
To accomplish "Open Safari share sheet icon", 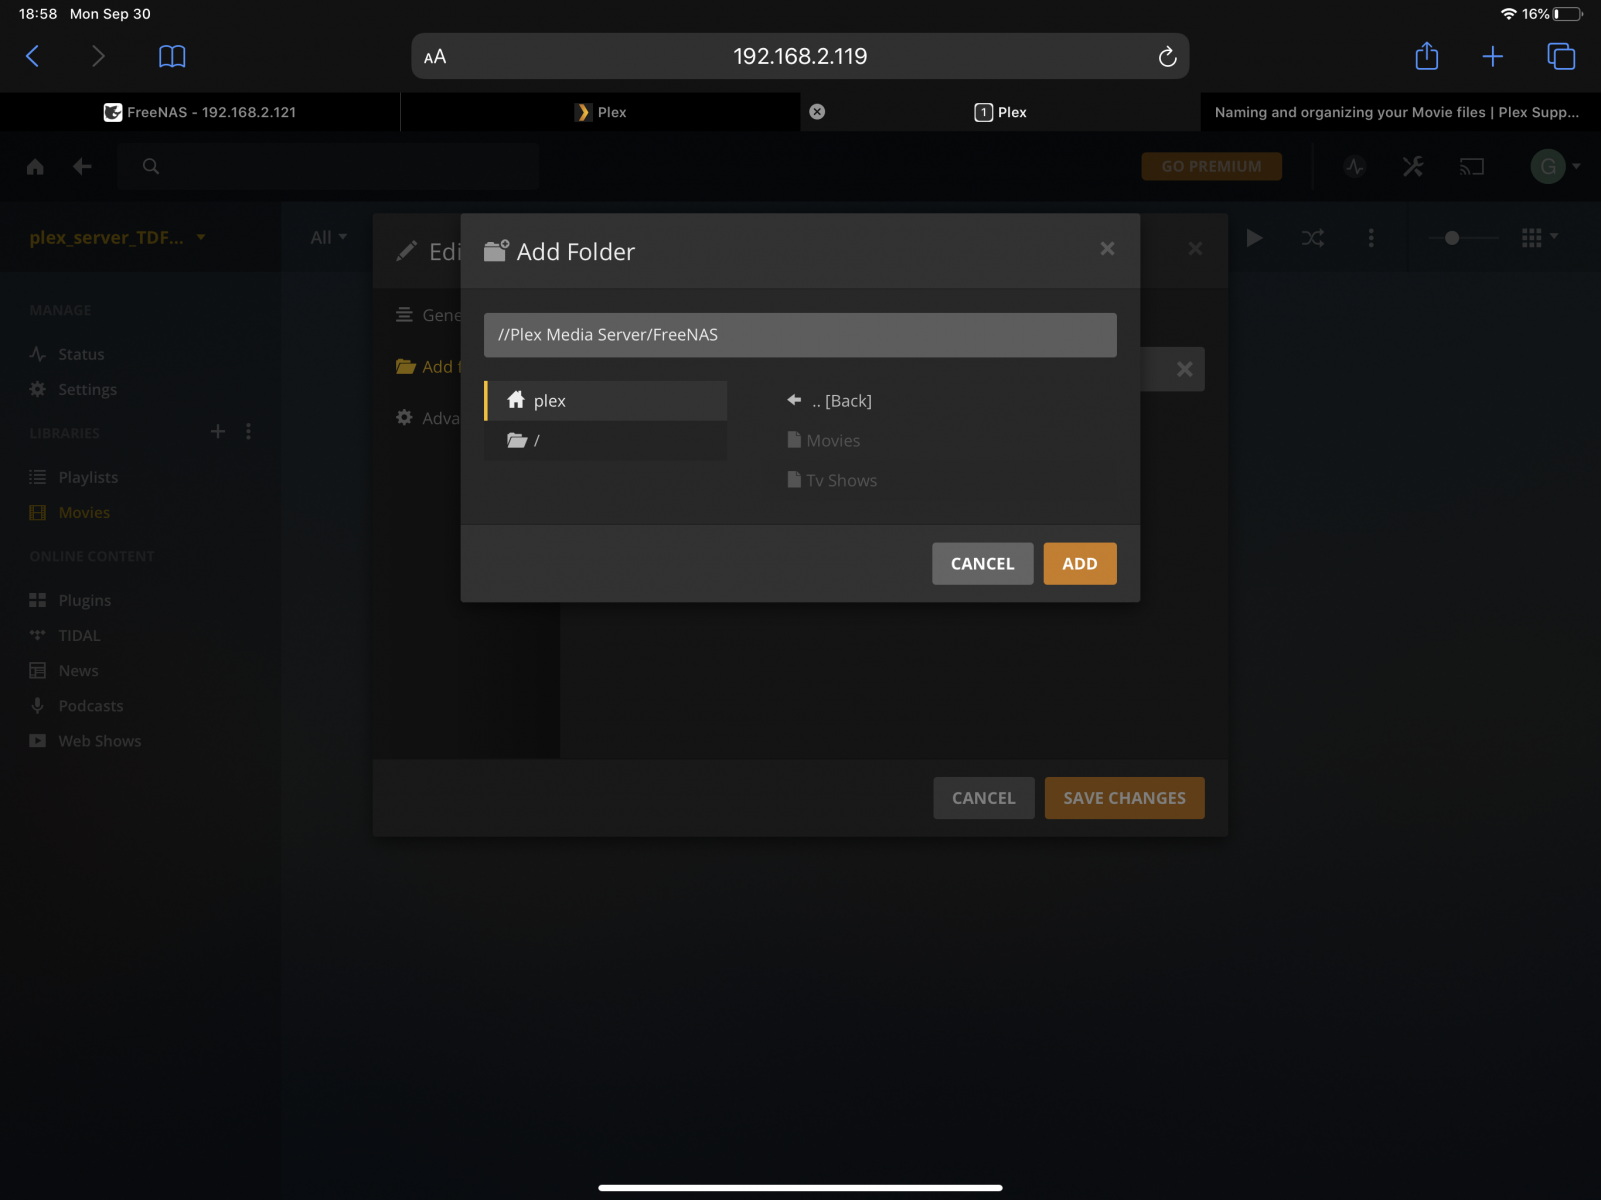I will 1427,56.
